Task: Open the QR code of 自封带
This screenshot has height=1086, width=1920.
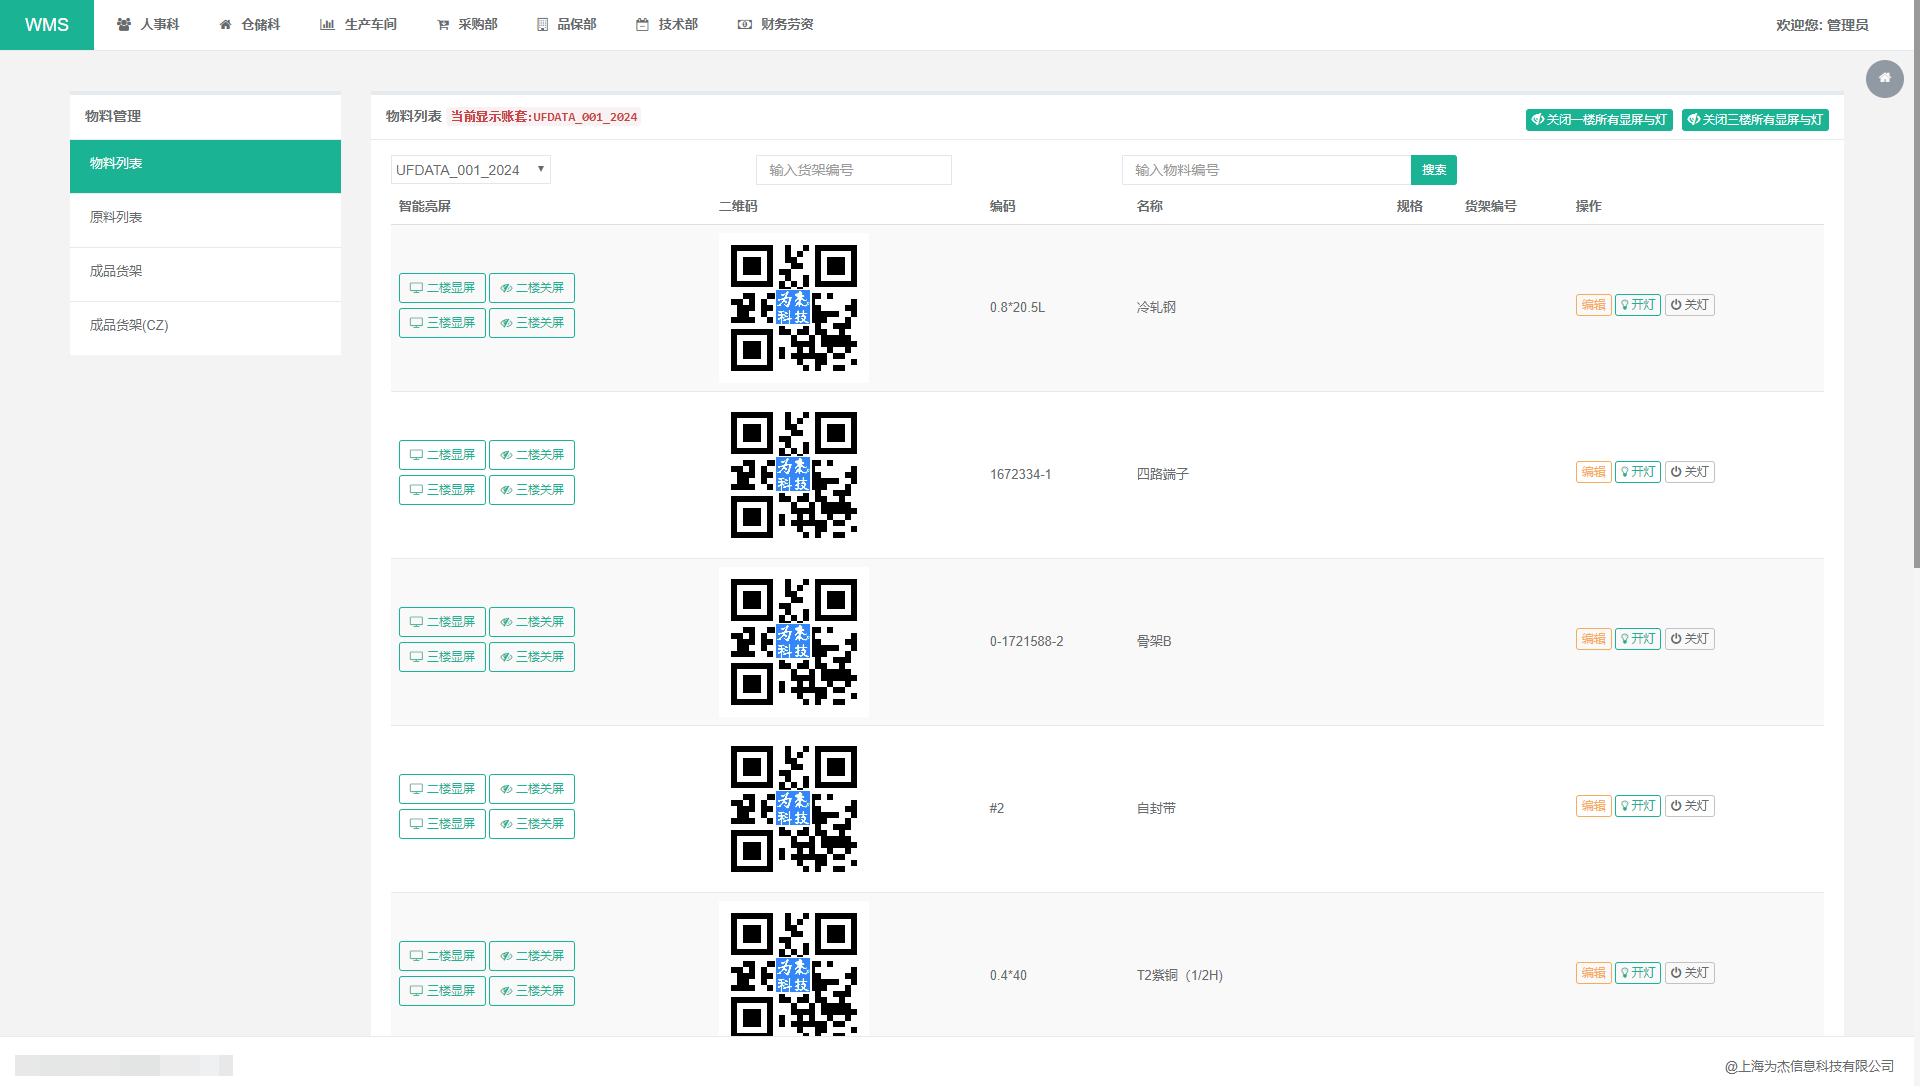Action: 794,809
